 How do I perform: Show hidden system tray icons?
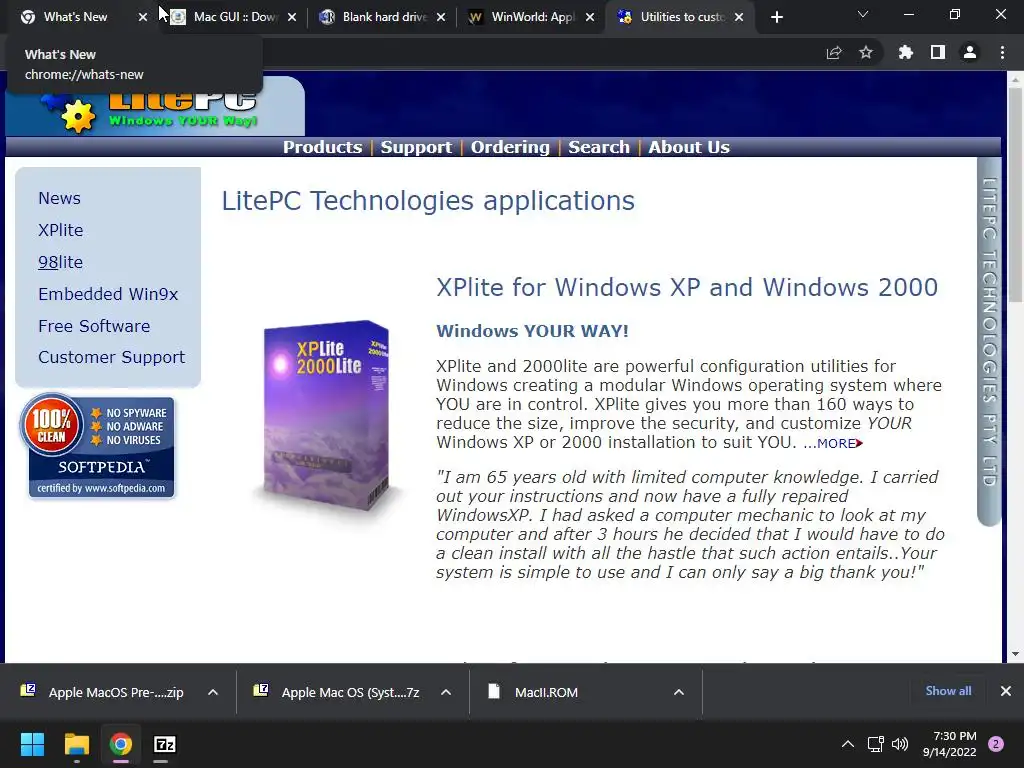[x=848, y=744]
